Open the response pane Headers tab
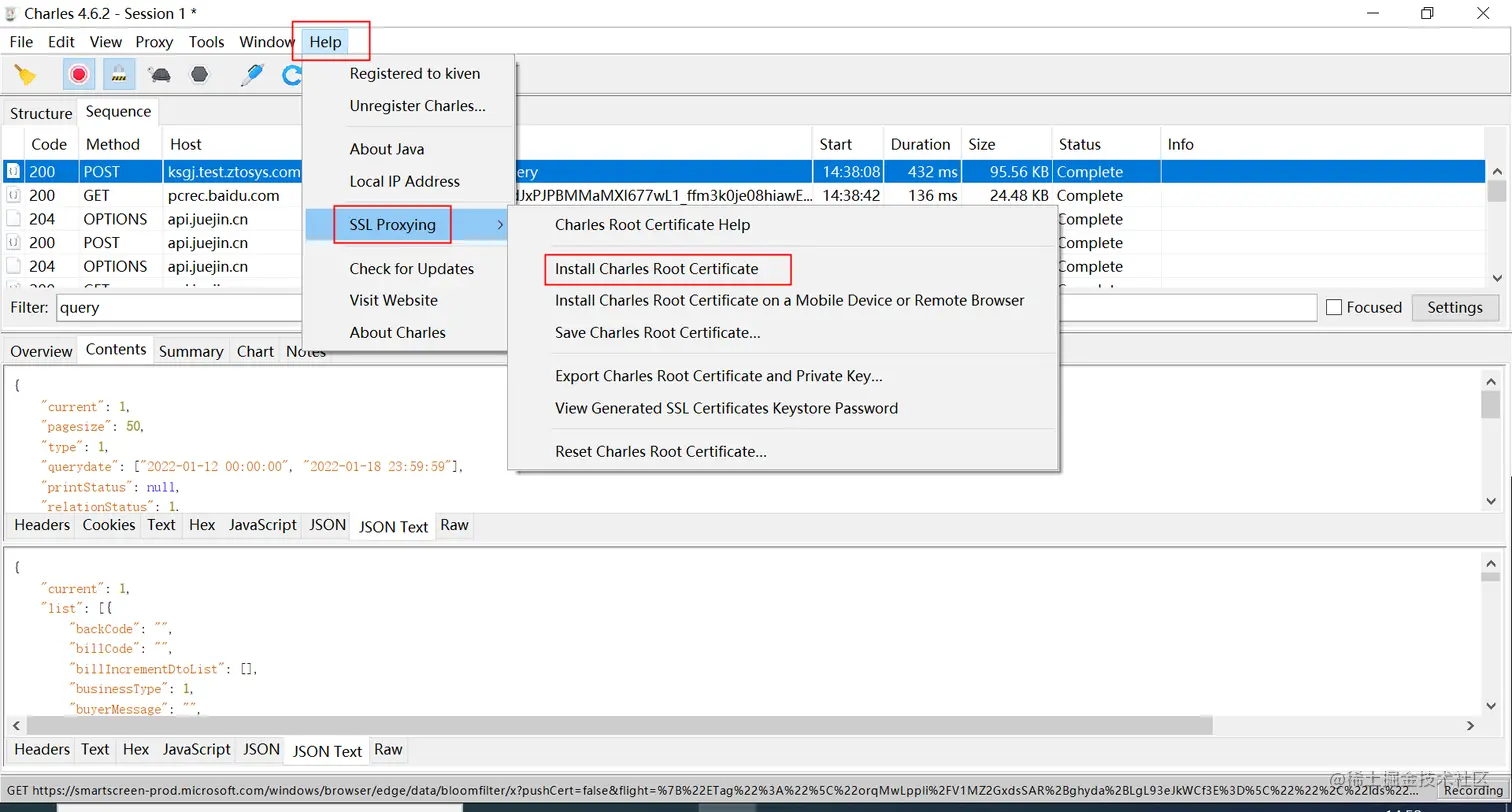The image size is (1512, 812). coord(42,749)
